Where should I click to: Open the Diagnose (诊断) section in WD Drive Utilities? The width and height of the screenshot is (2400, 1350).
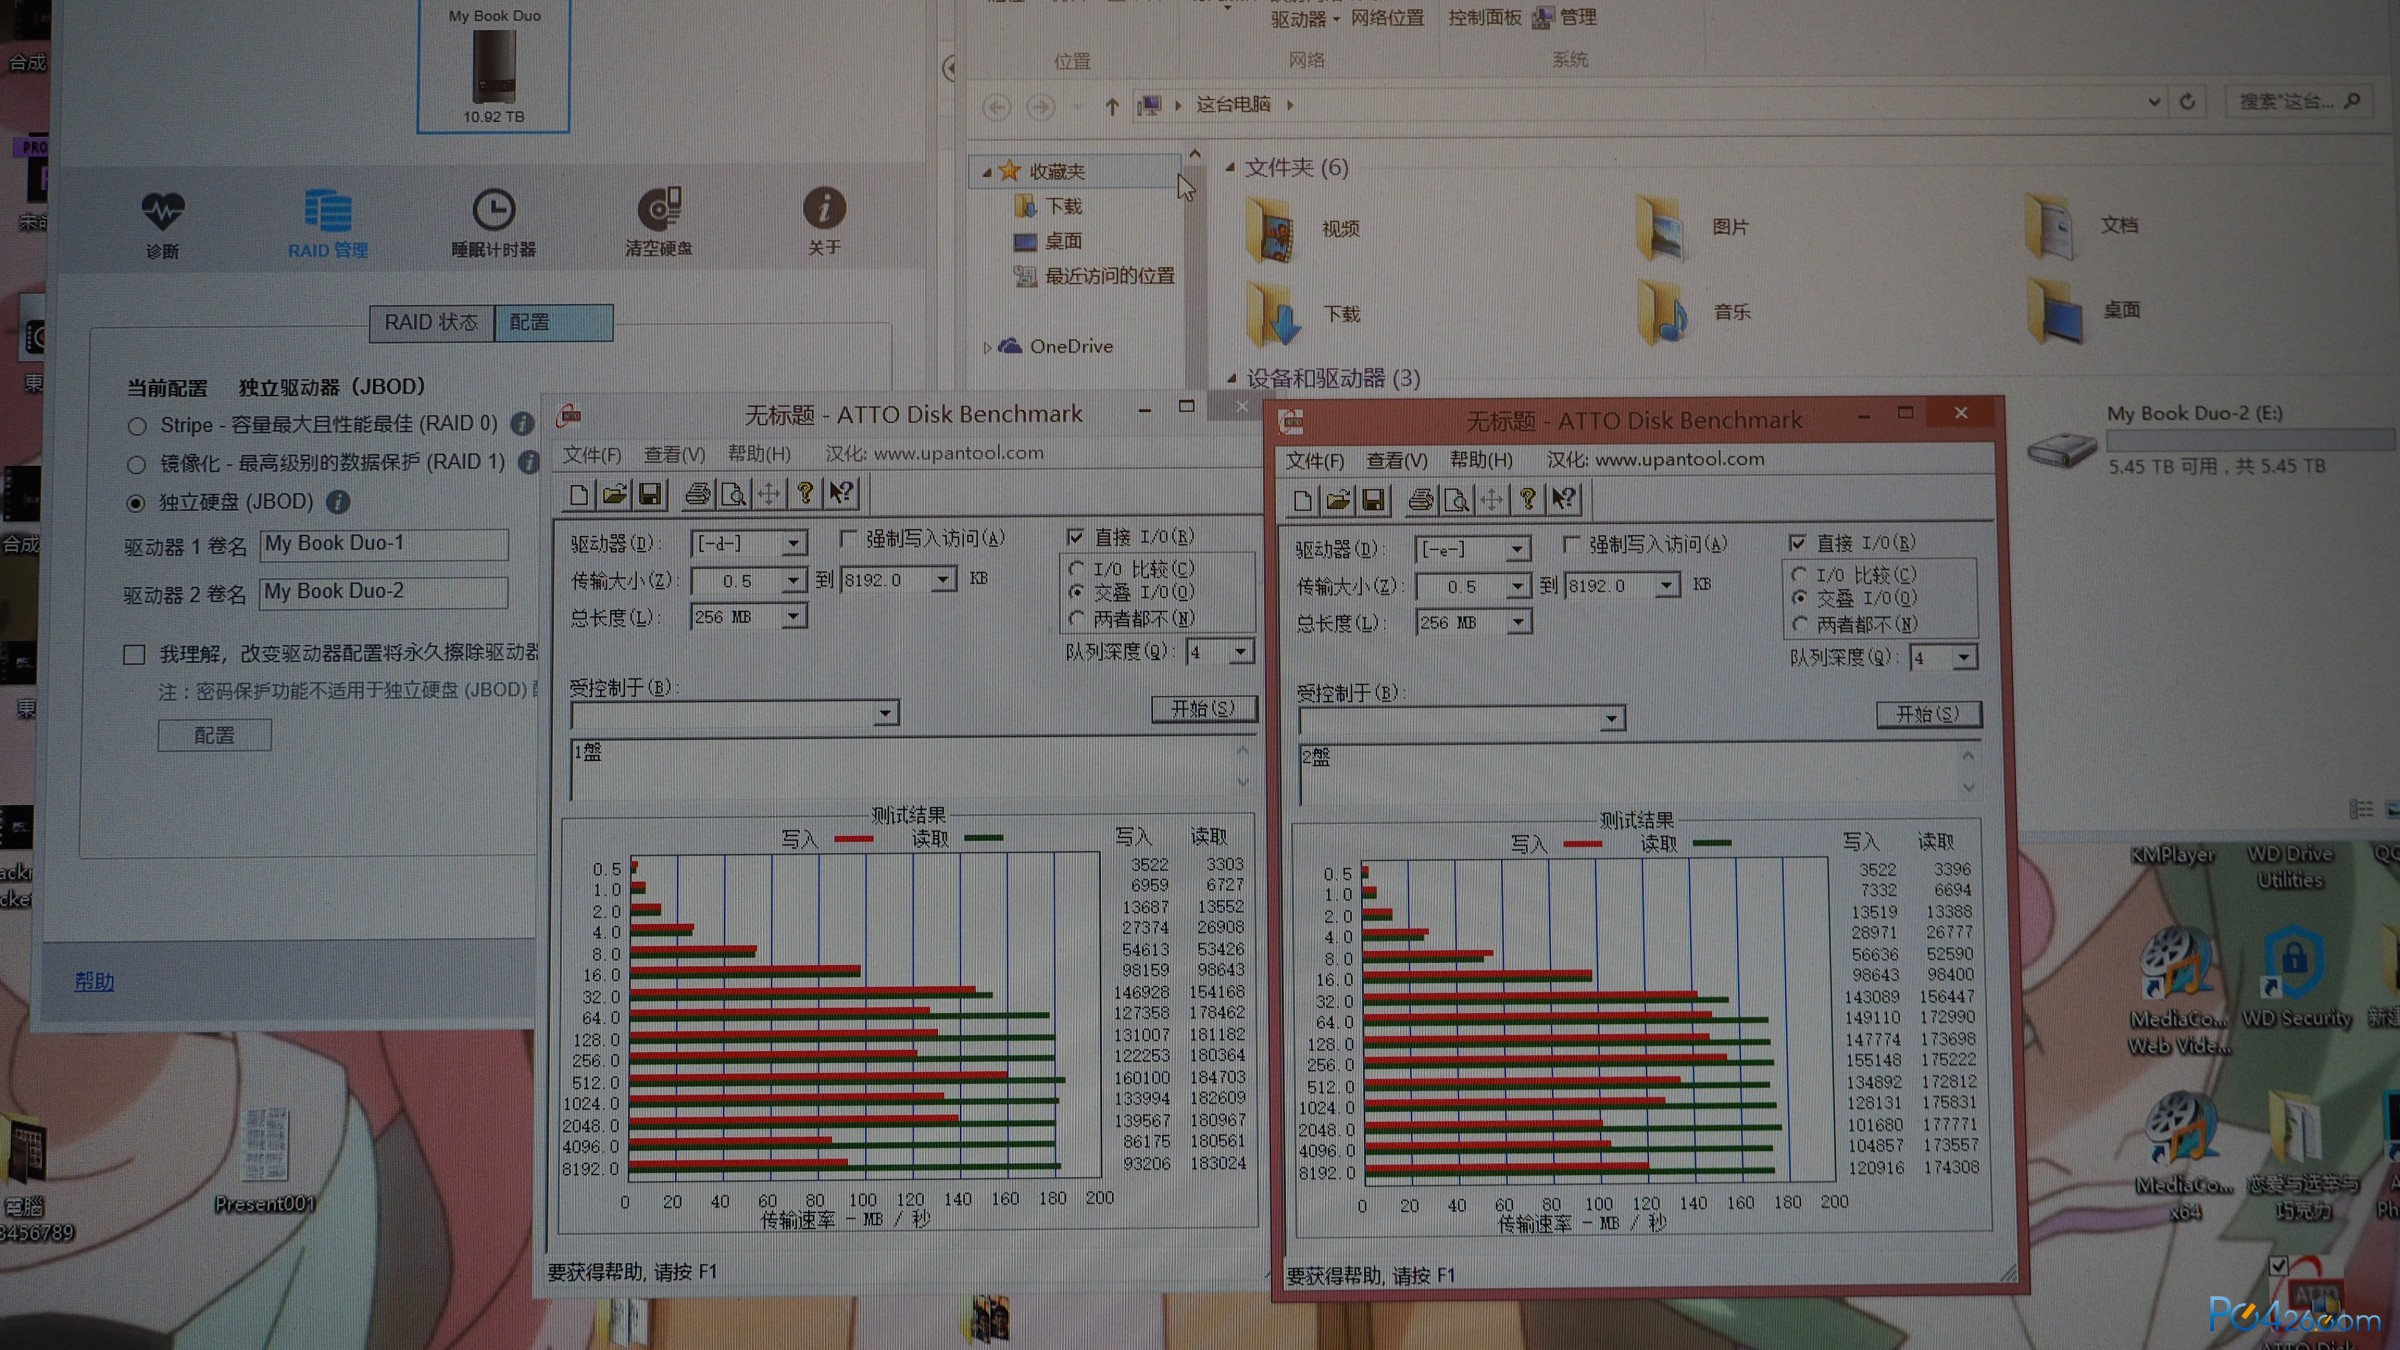coord(162,225)
